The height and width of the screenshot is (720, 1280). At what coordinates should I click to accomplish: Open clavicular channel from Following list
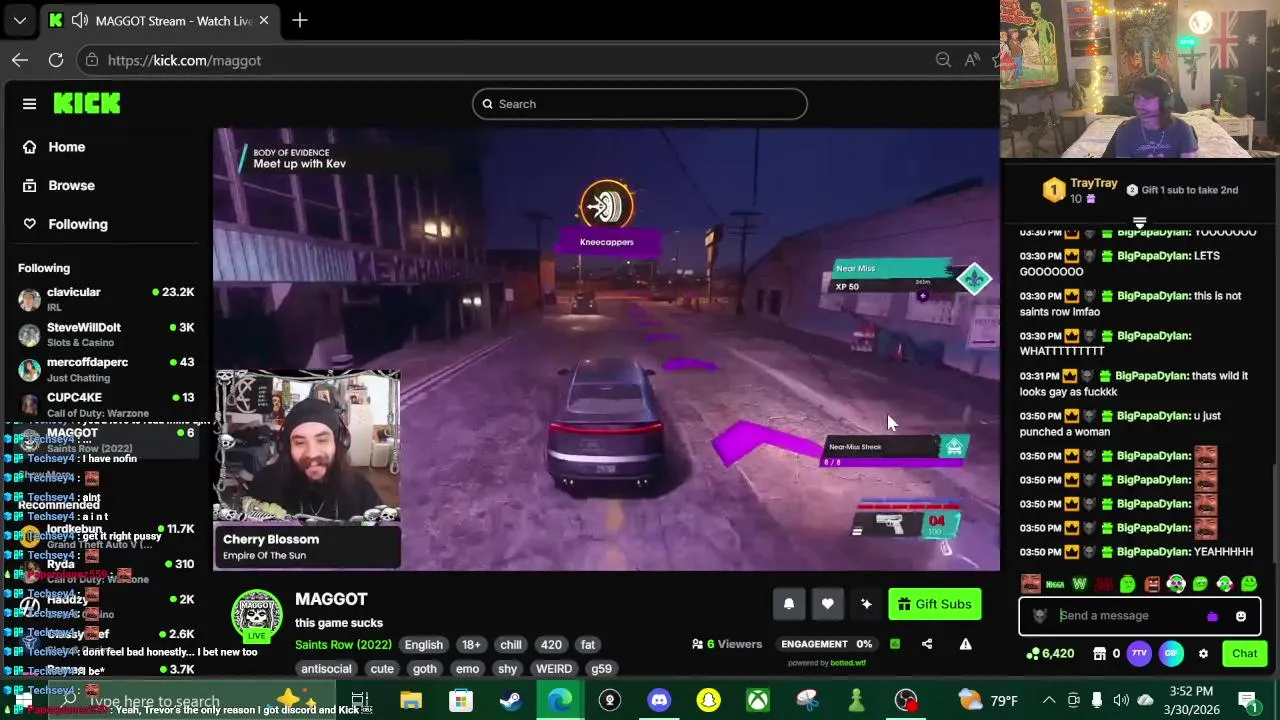(x=107, y=298)
